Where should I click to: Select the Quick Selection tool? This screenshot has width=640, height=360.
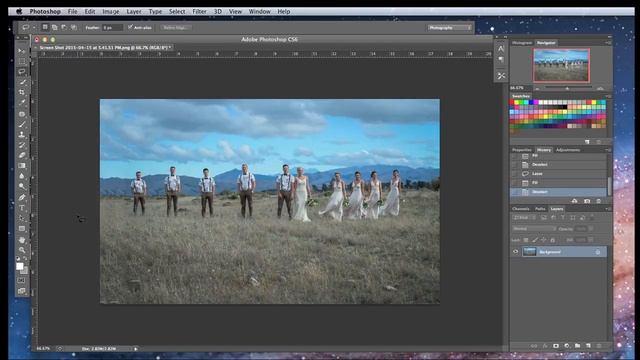pyautogui.click(x=22, y=82)
